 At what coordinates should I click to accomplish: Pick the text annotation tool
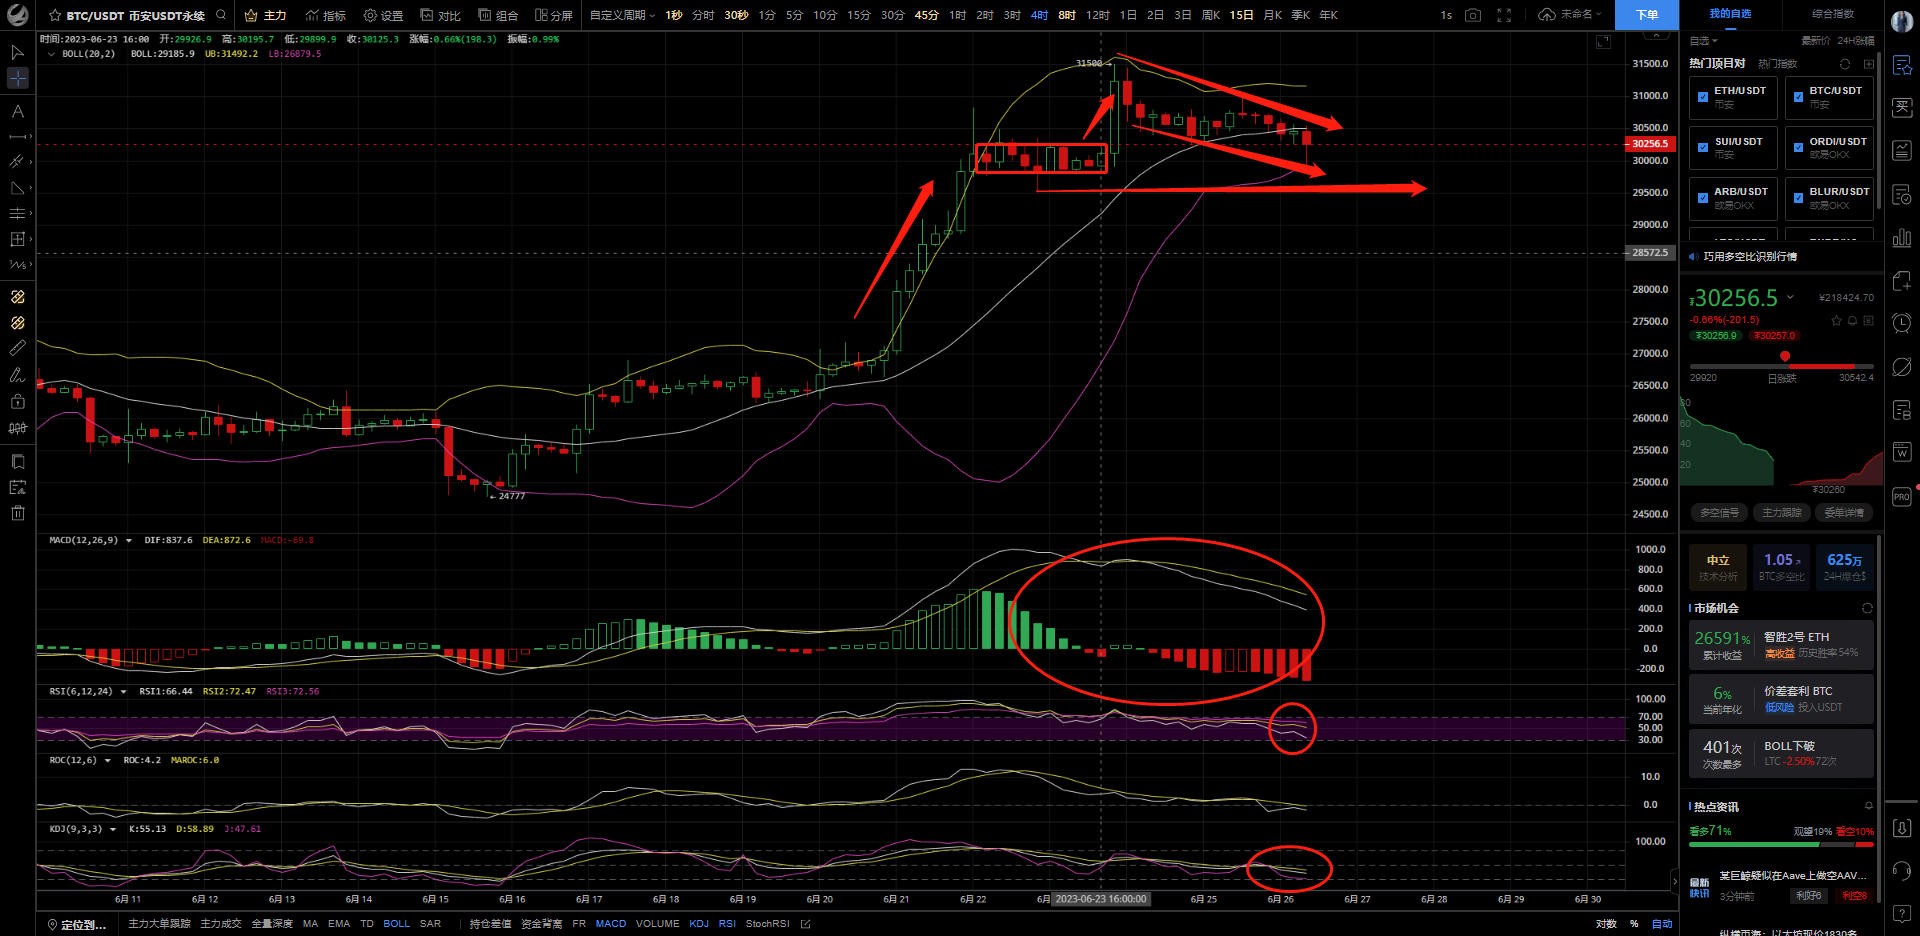tap(17, 111)
